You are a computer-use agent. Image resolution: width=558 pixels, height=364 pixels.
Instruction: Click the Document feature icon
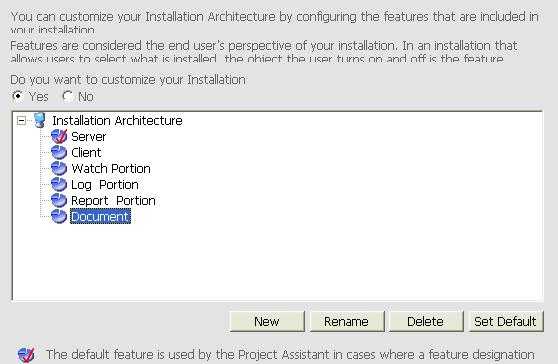click(x=59, y=216)
